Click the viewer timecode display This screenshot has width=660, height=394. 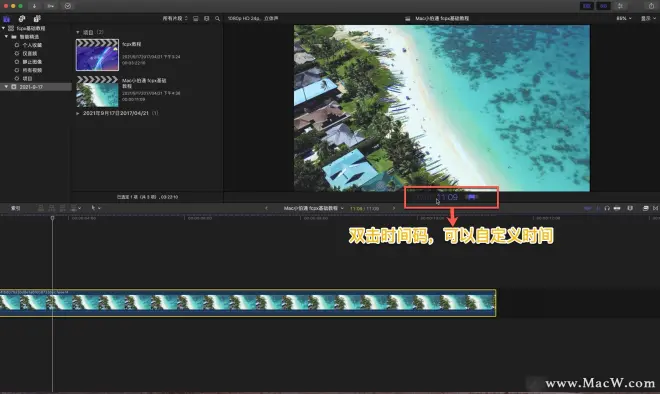[x=447, y=197]
